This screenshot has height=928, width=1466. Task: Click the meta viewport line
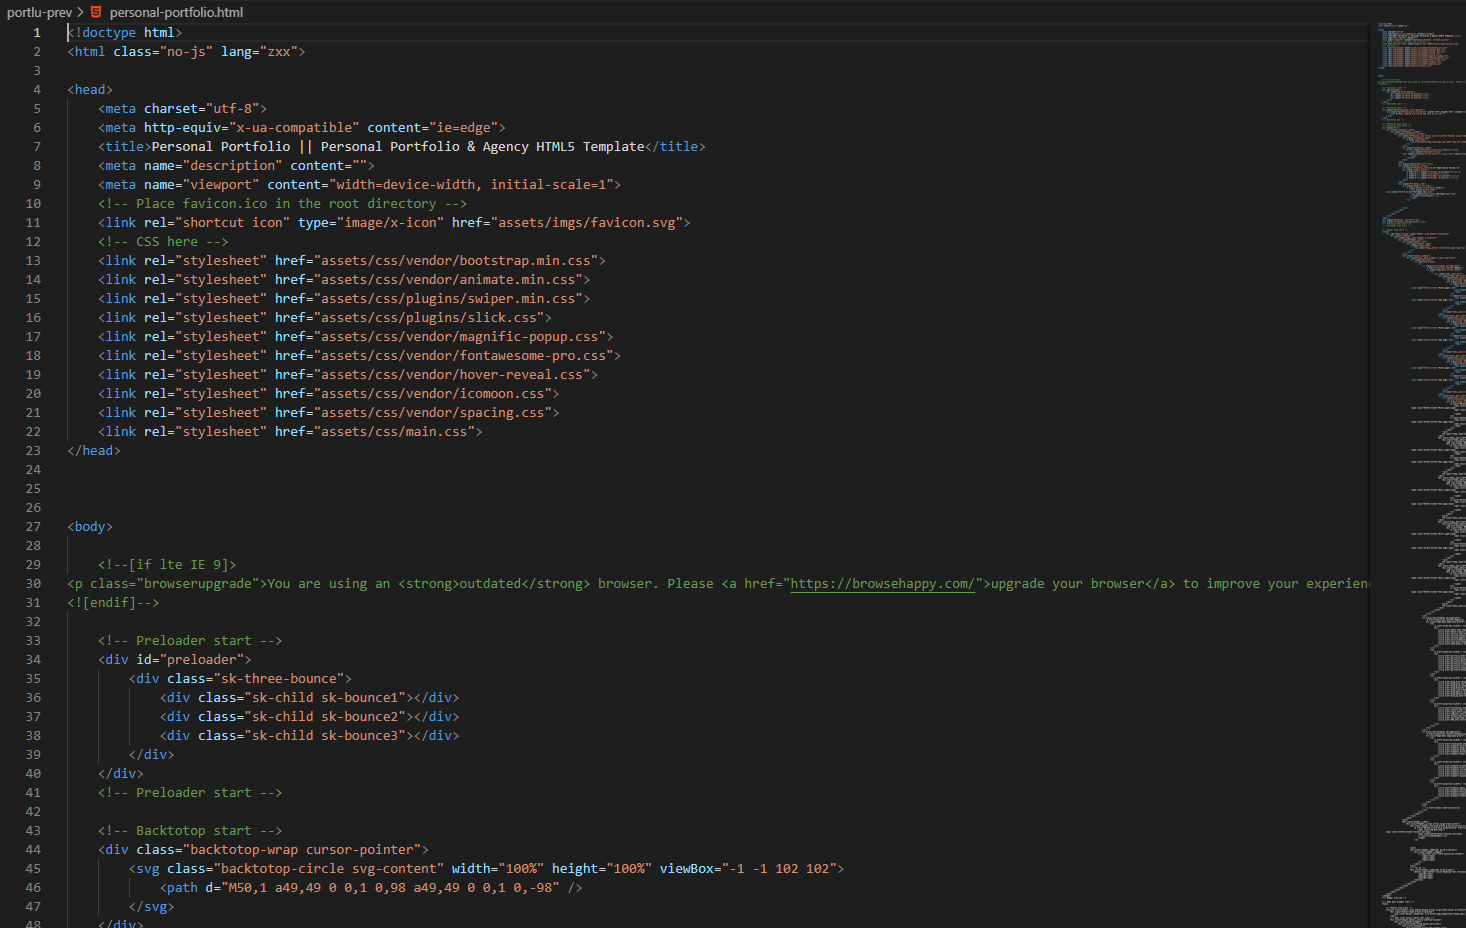pyautogui.click(x=359, y=185)
